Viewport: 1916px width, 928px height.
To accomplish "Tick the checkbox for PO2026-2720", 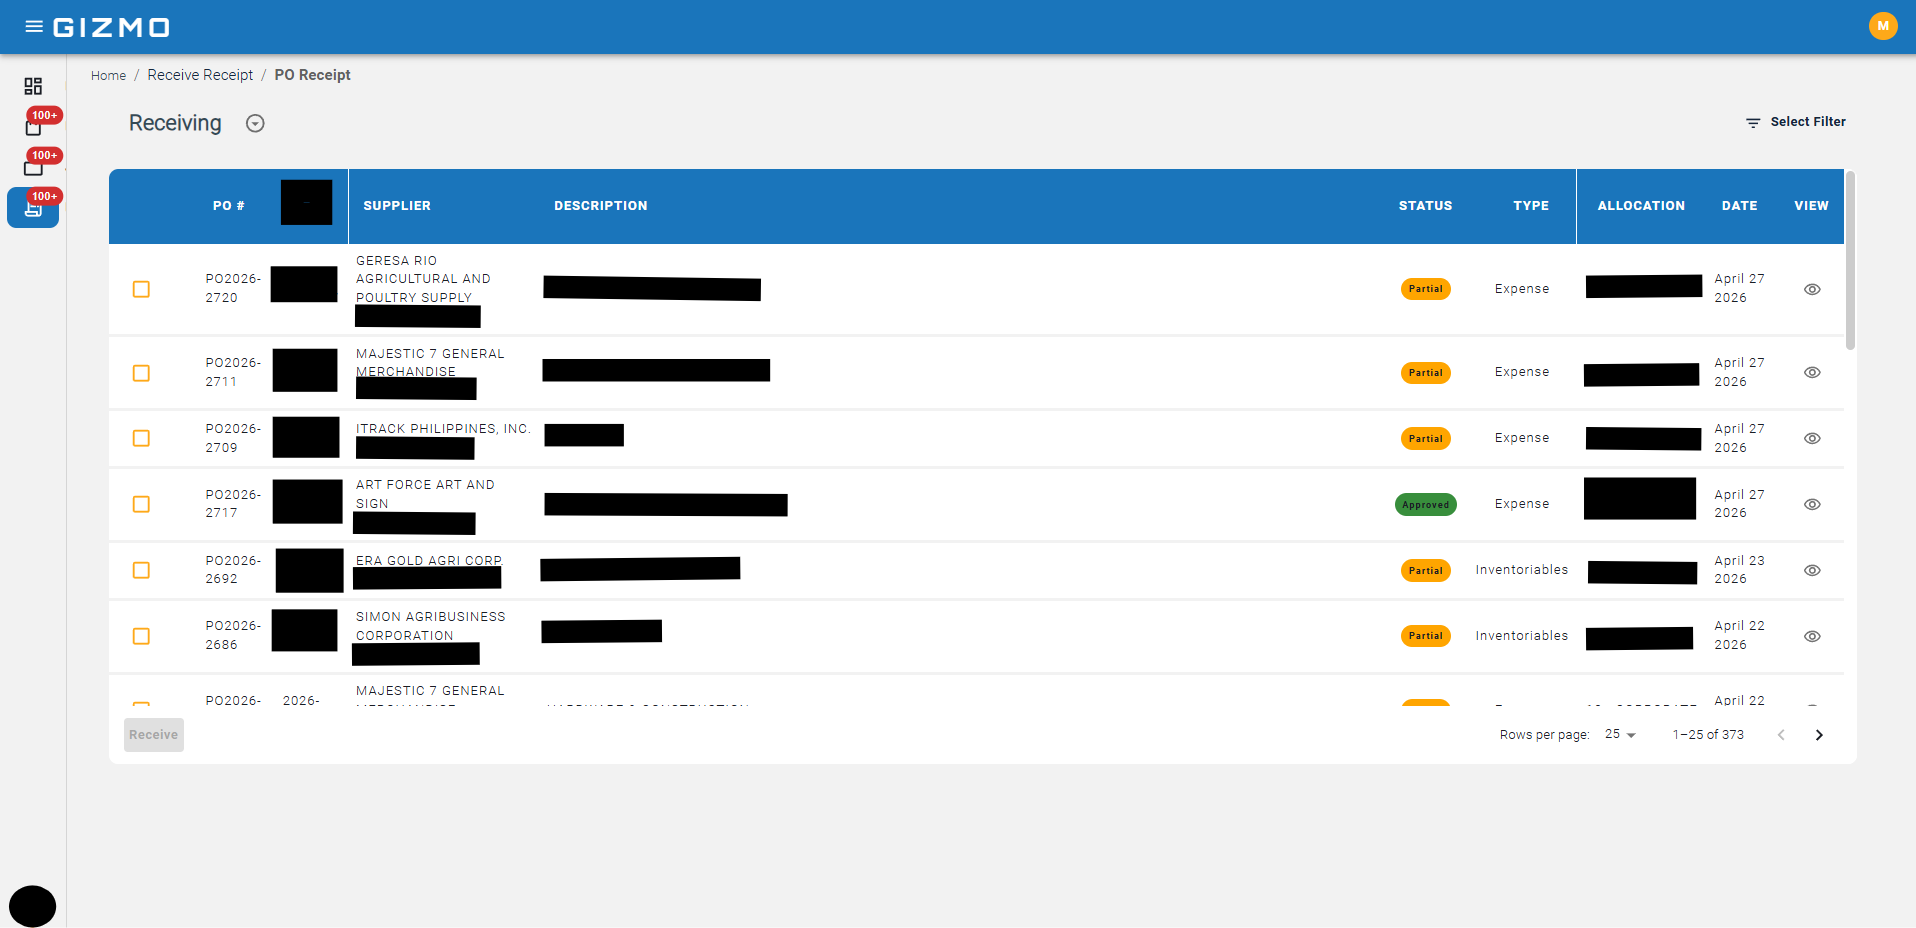I will (x=141, y=289).
